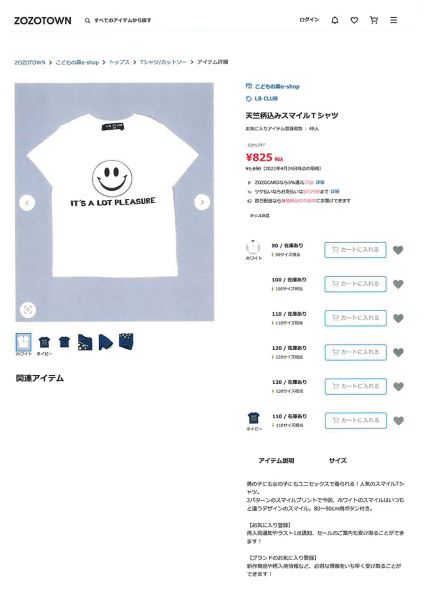
Task: Open favorites heart icon in header
Action: pyautogui.click(x=354, y=20)
